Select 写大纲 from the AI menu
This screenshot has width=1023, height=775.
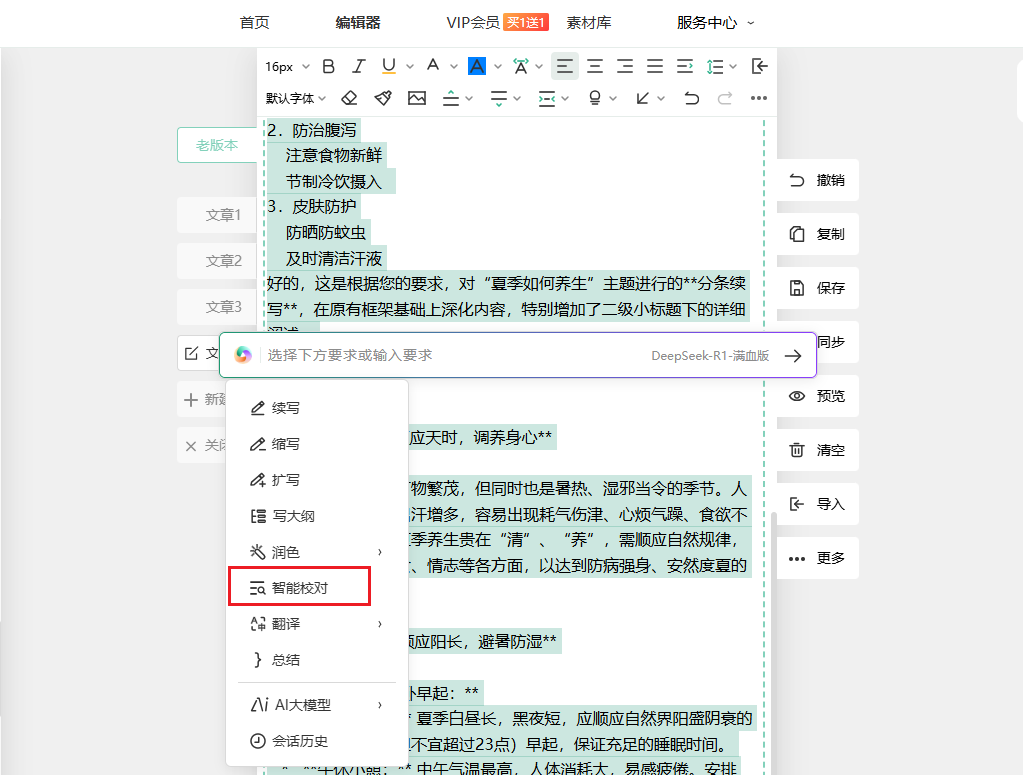[316, 516]
